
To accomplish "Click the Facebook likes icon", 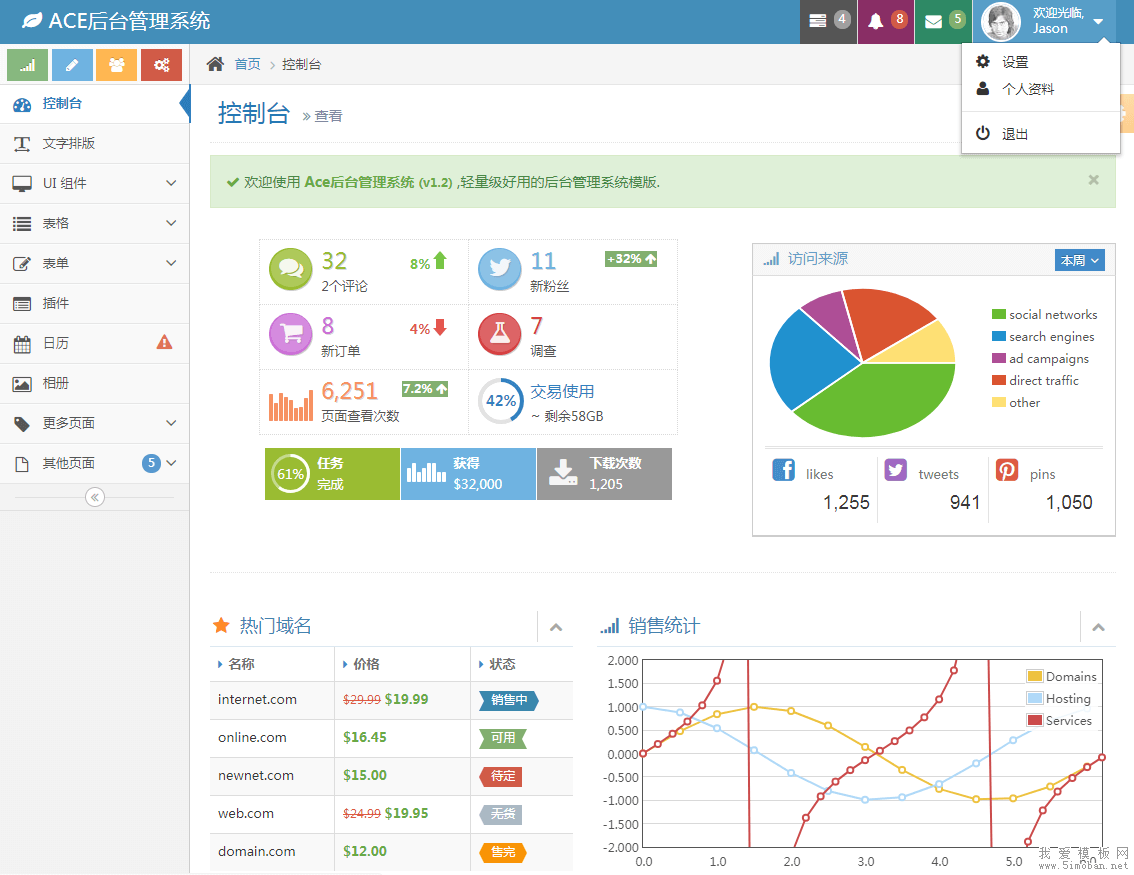I will 784,470.
